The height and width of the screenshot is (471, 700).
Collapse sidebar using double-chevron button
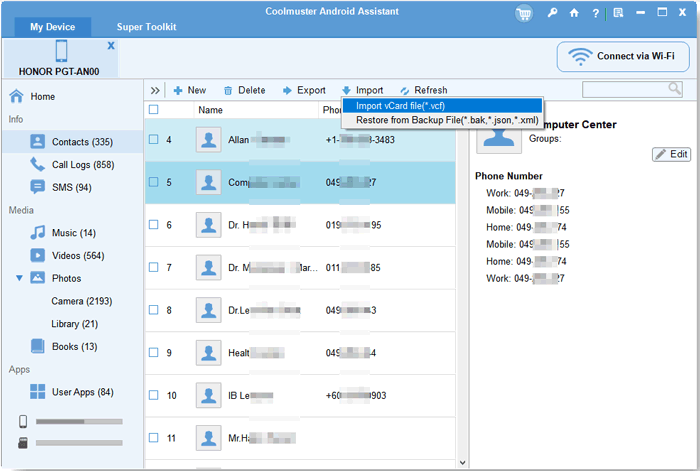(155, 90)
